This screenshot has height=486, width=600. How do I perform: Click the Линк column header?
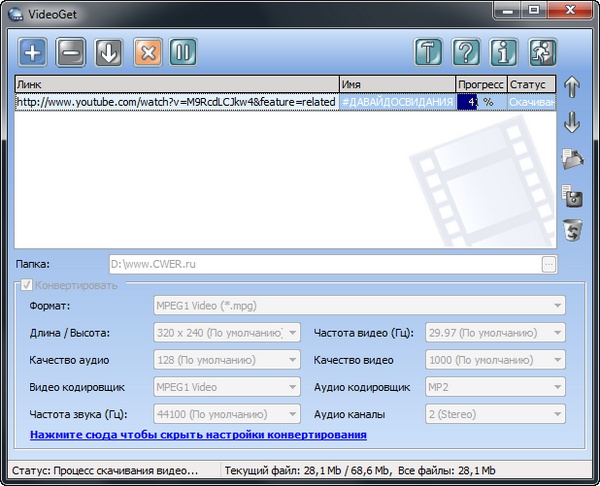point(176,85)
